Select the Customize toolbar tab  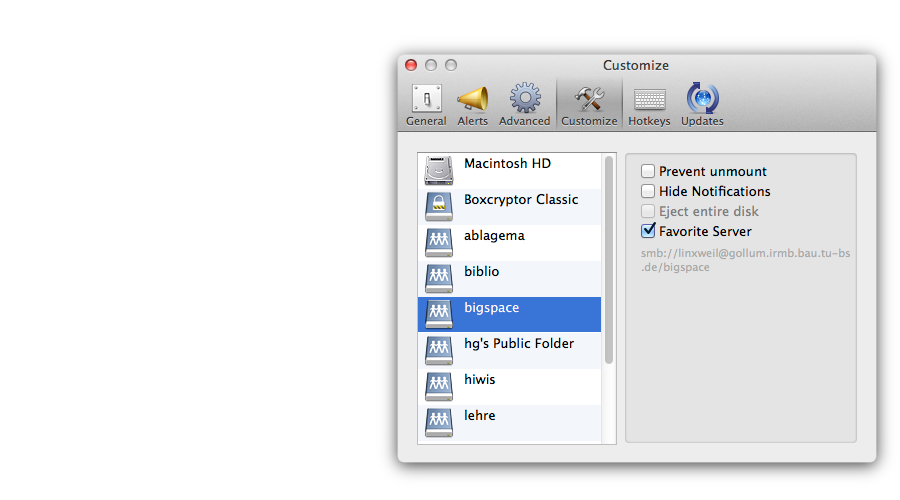pos(589,105)
